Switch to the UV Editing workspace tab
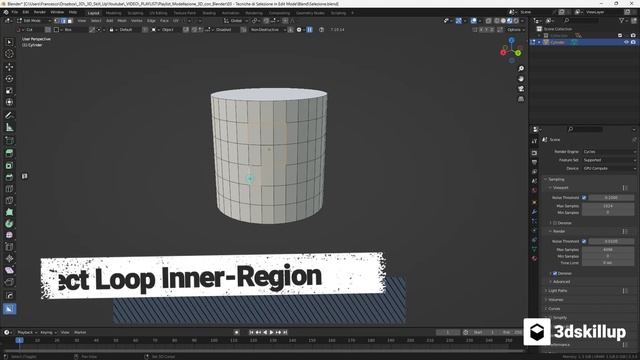 (x=158, y=13)
